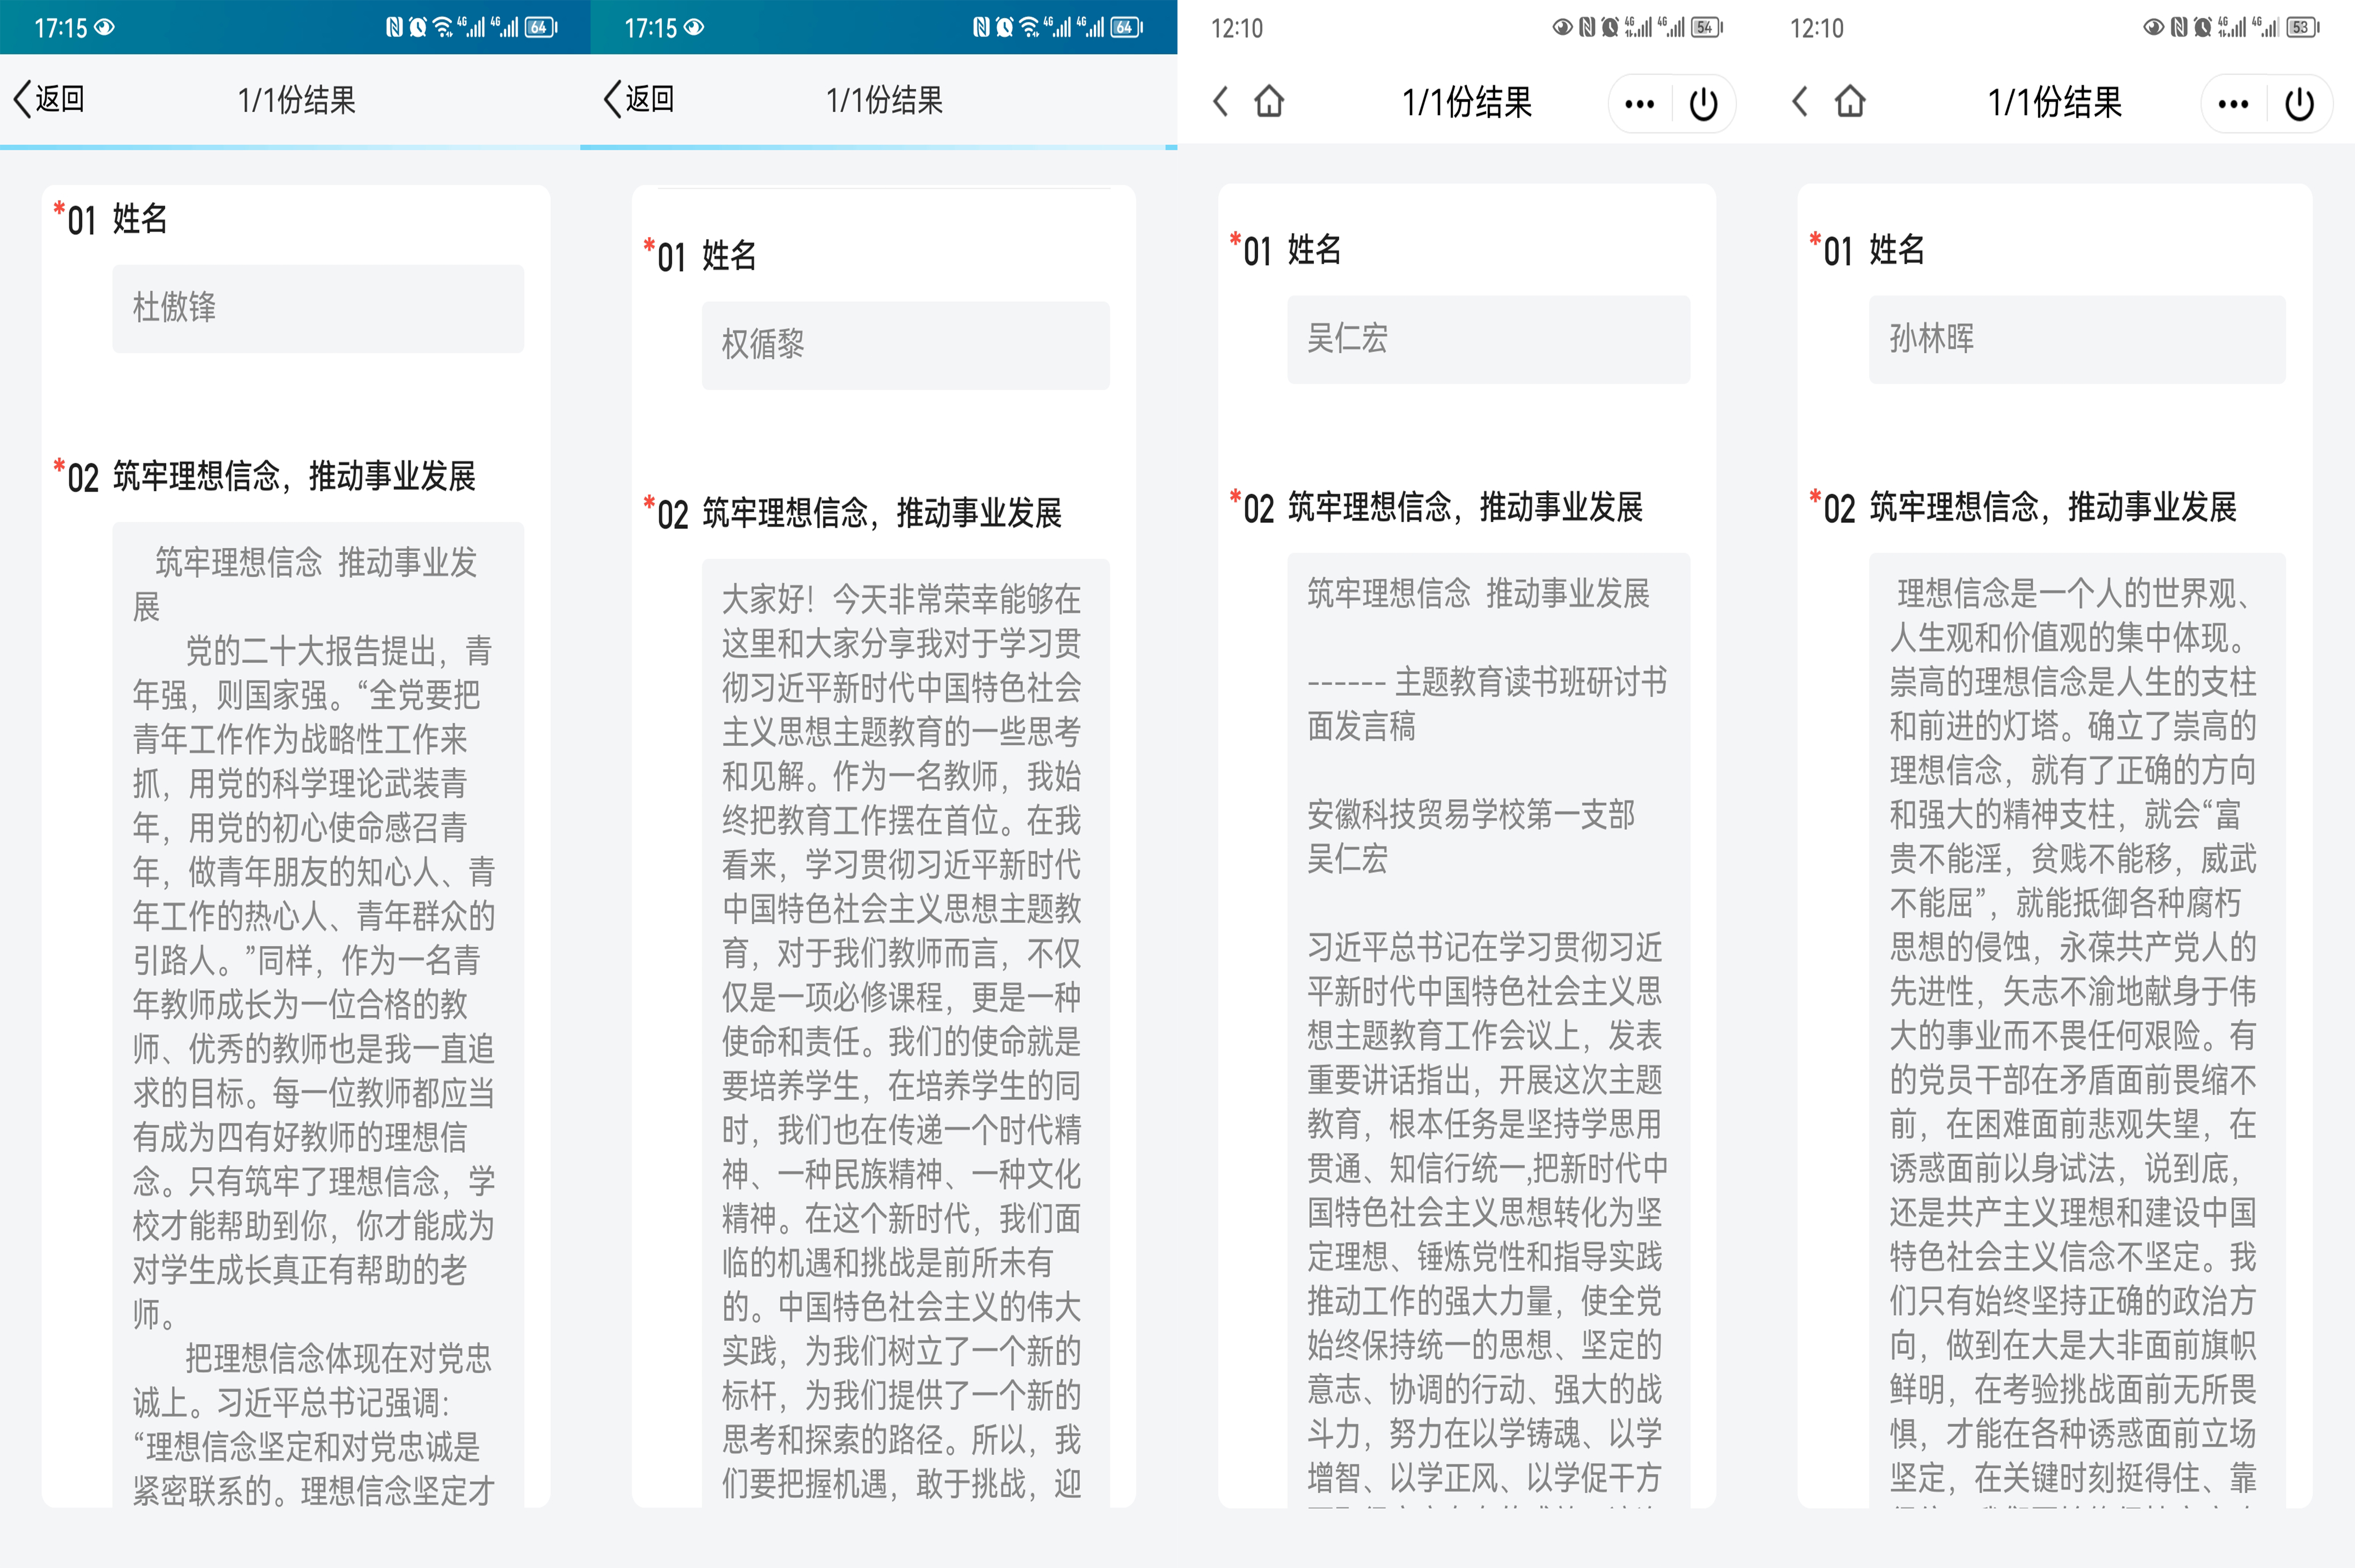Click name field containing 权循黎
Screen dimensions: 2355x1568
pyautogui.click(x=906, y=345)
